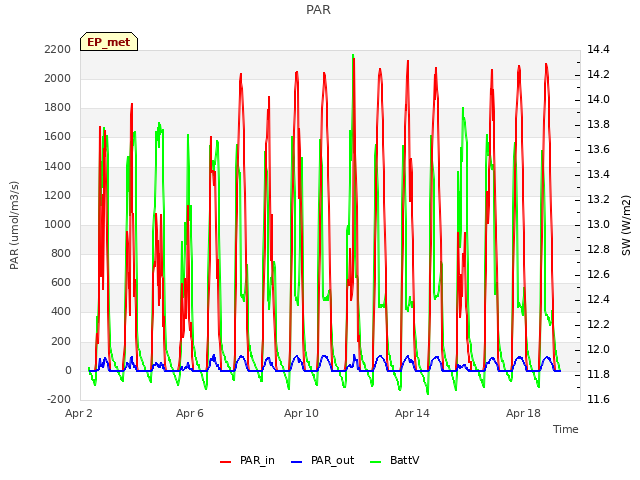Click the 2000 left axis tick label
The image size is (640, 480).
58,79
